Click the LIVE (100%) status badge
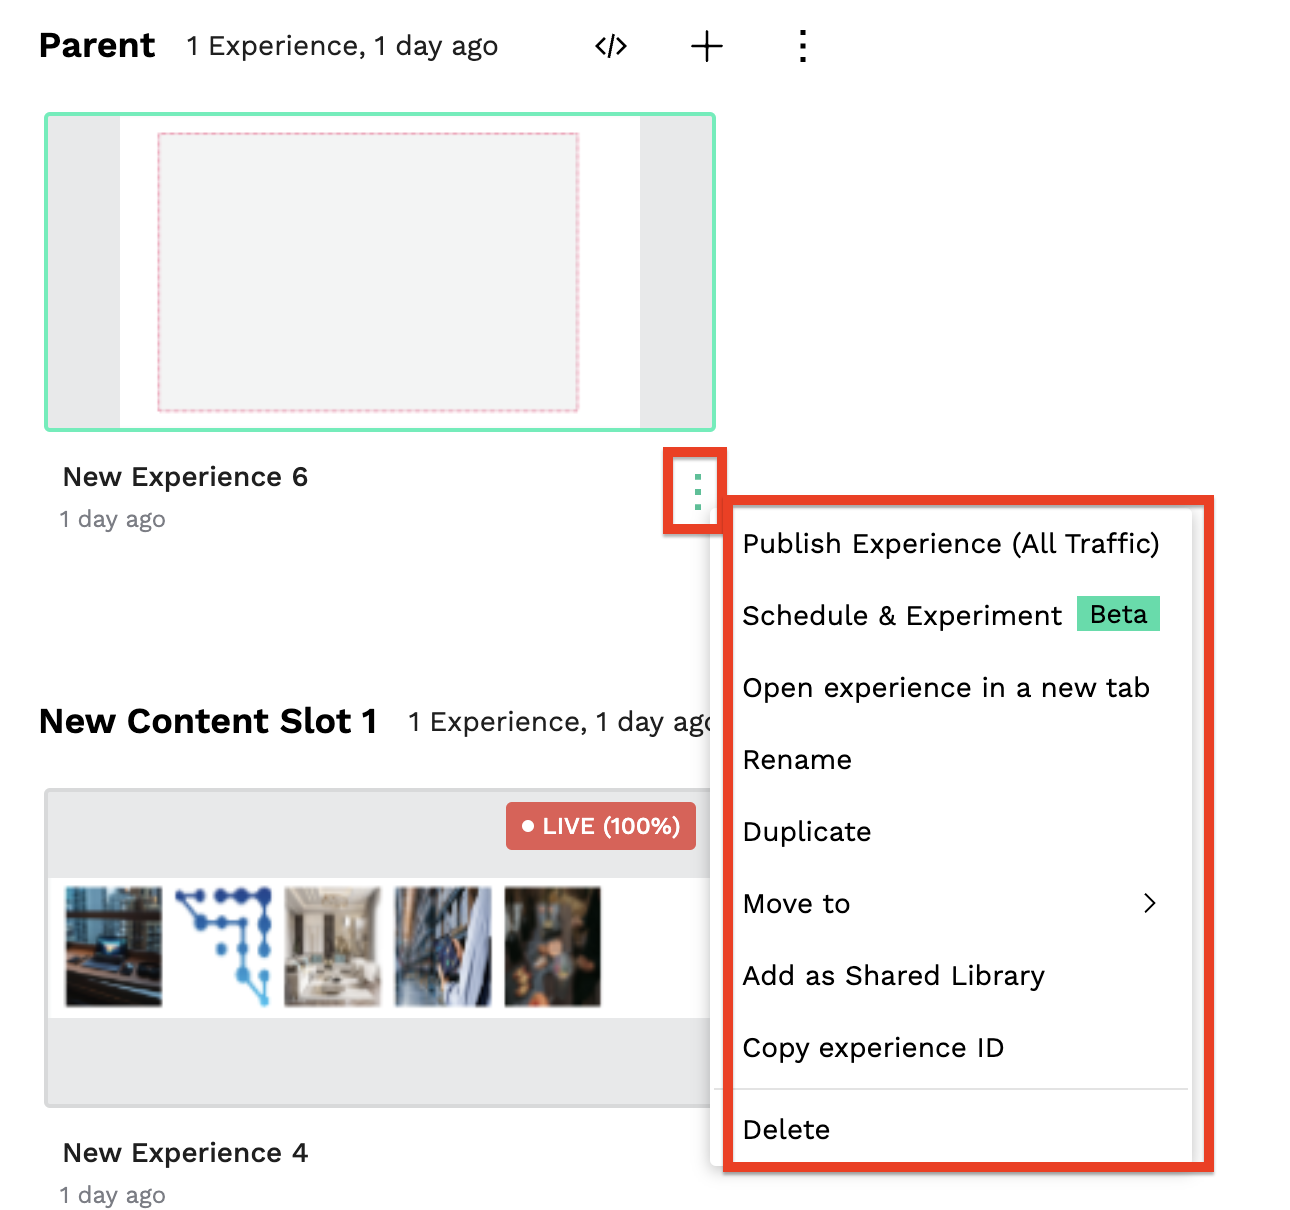The height and width of the screenshot is (1210, 1290). point(601,826)
